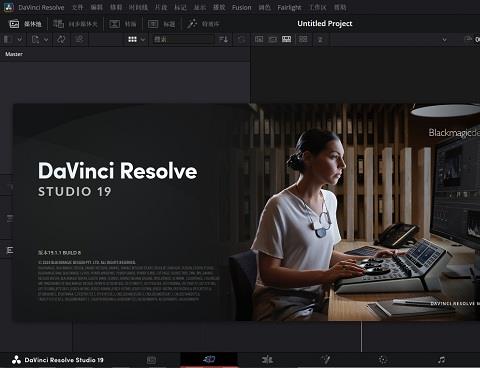Switch to the Fairlight music-note page
Image resolution: width=480 pixels, height=368 pixels.
(441, 360)
